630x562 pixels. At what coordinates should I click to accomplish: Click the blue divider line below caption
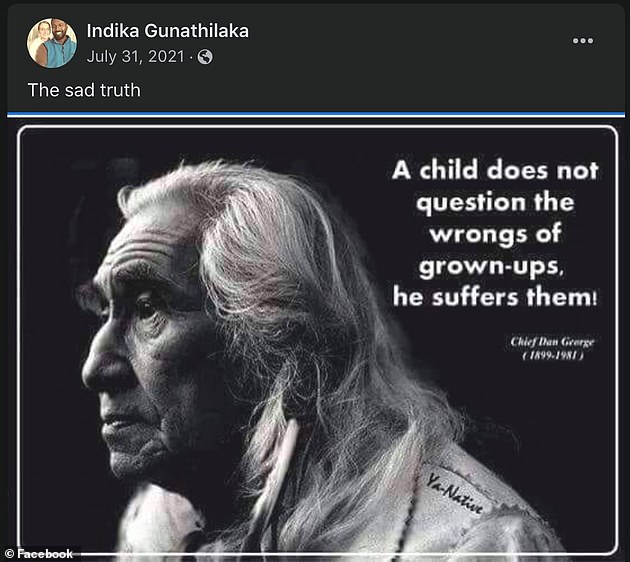(x=316, y=114)
